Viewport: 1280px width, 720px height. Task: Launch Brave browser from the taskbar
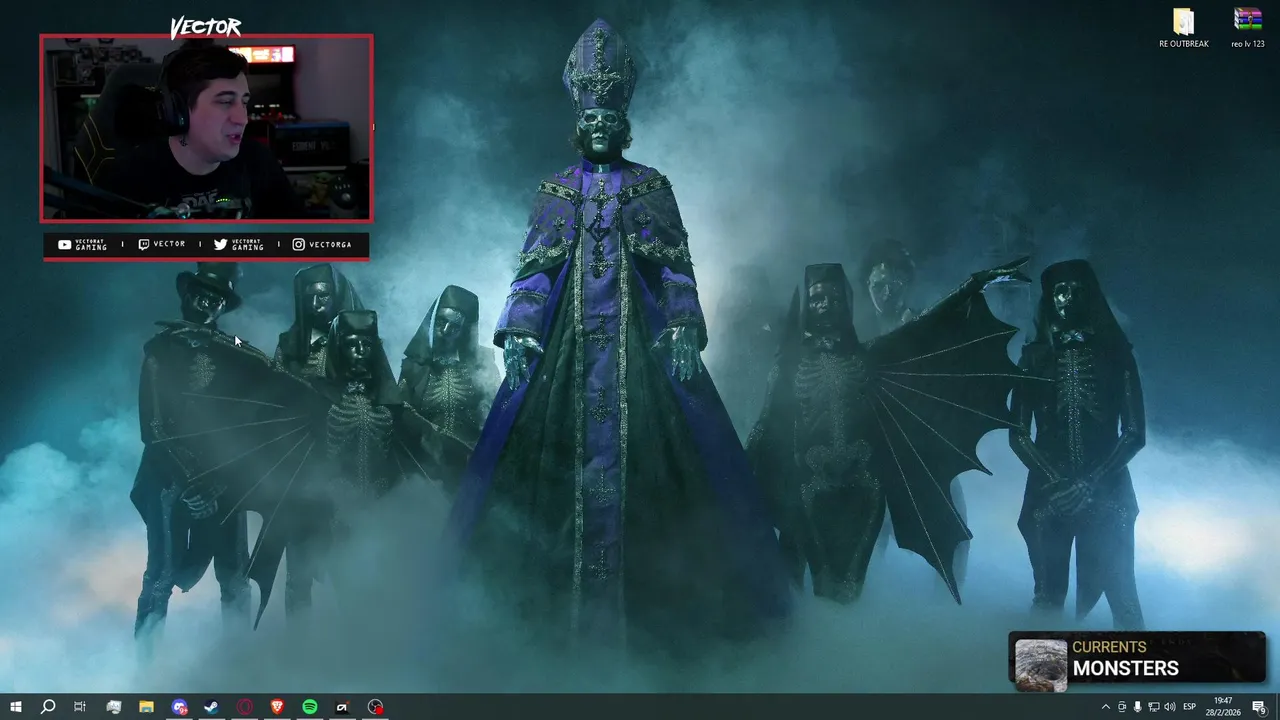coord(277,707)
